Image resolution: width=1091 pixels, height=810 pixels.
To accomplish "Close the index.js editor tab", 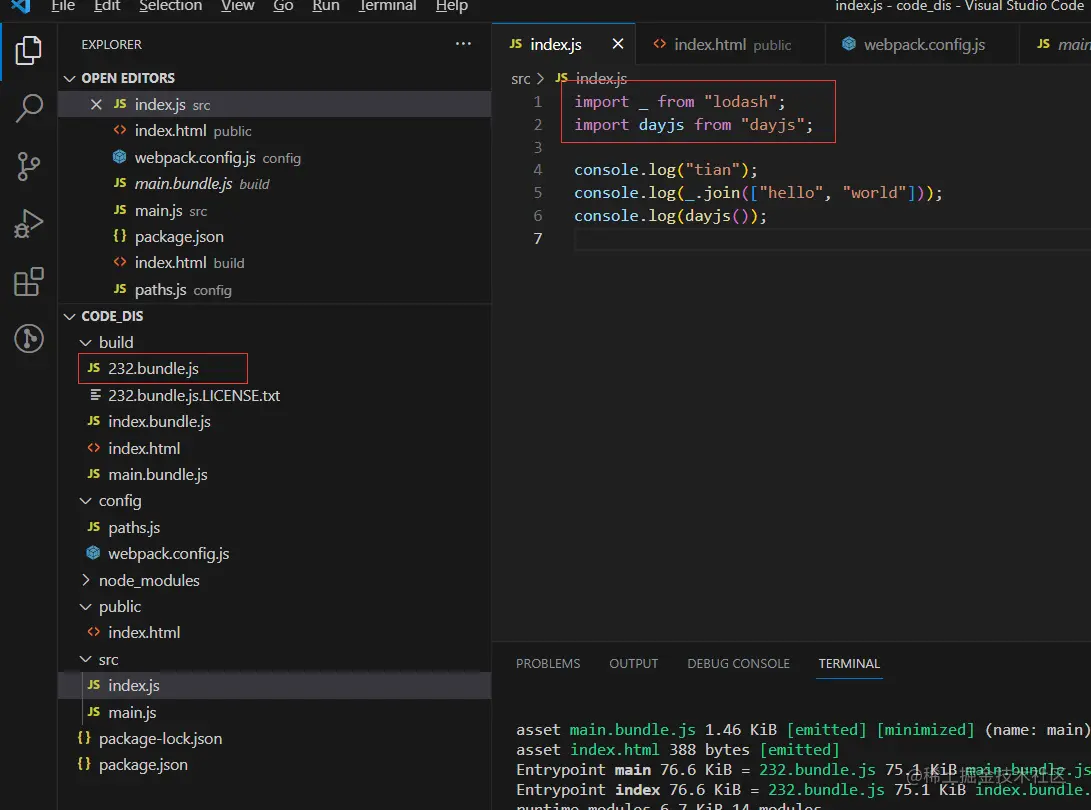I will click(x=618, y=44).
